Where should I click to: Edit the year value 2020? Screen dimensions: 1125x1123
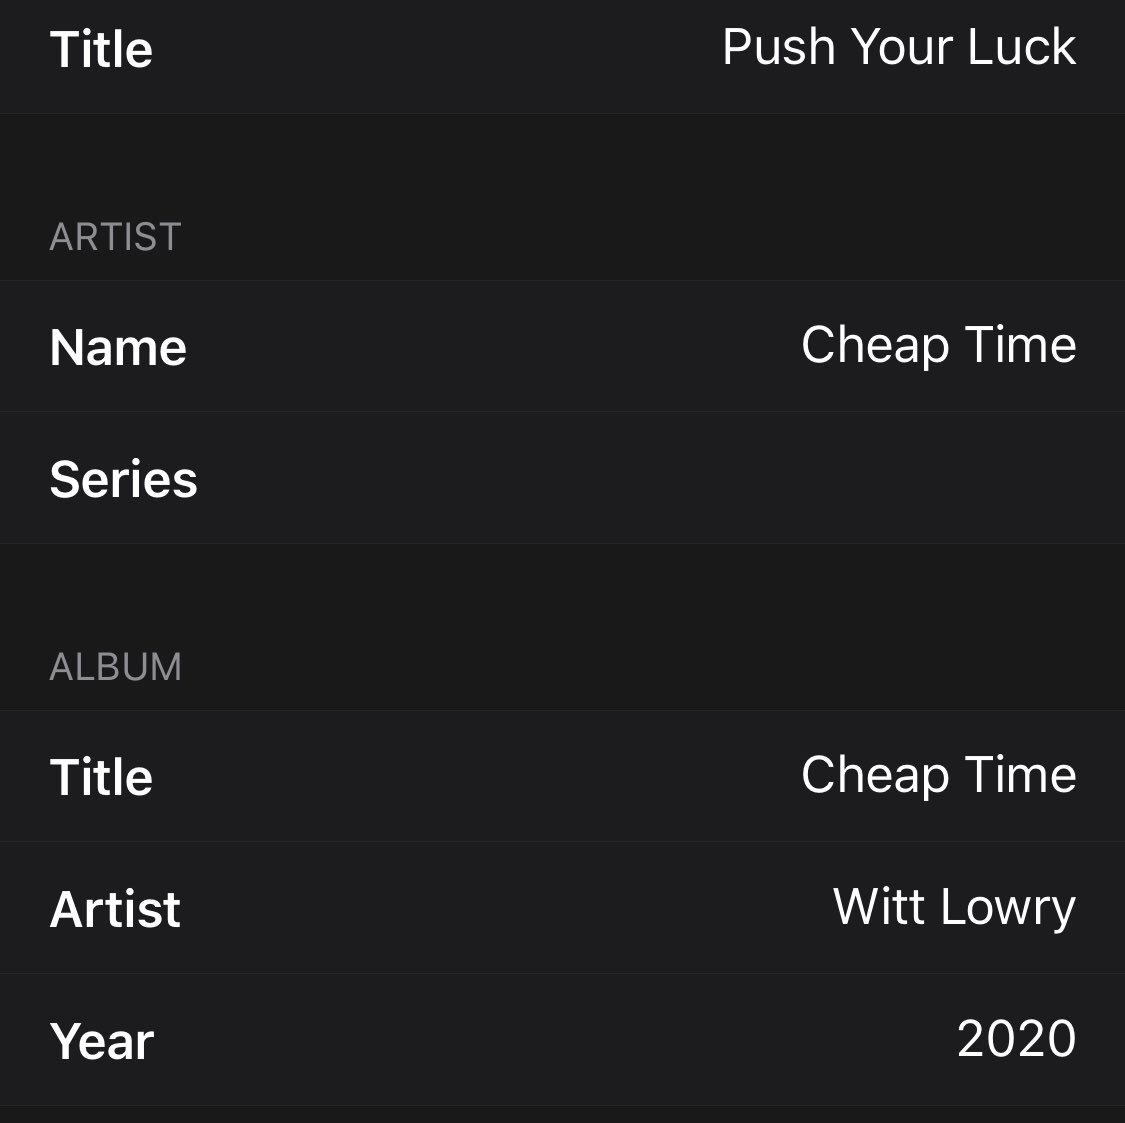click(1017, 1038)
